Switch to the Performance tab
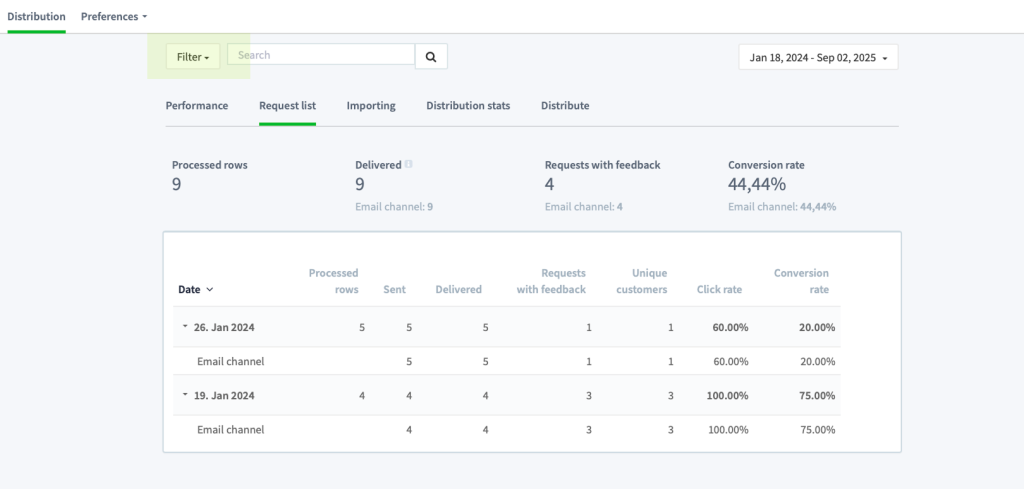Viewport: 1024px width, 489px height. (197, 105)
